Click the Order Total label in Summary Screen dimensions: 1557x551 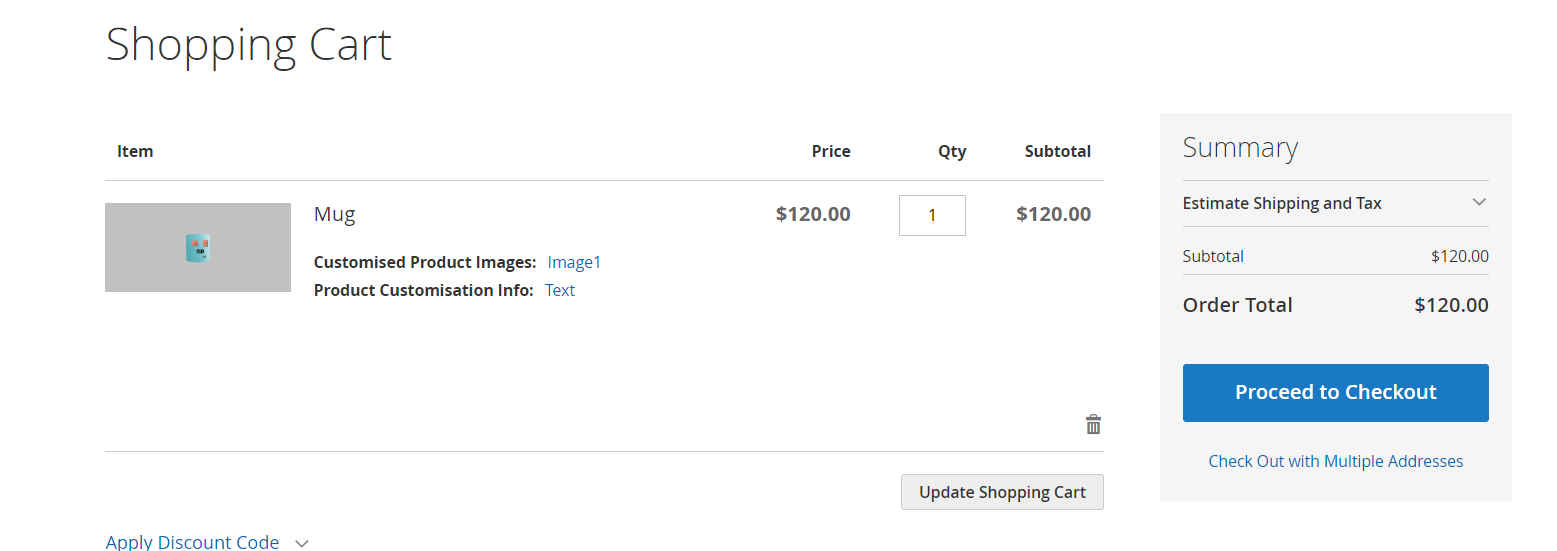pos(1237,305)
